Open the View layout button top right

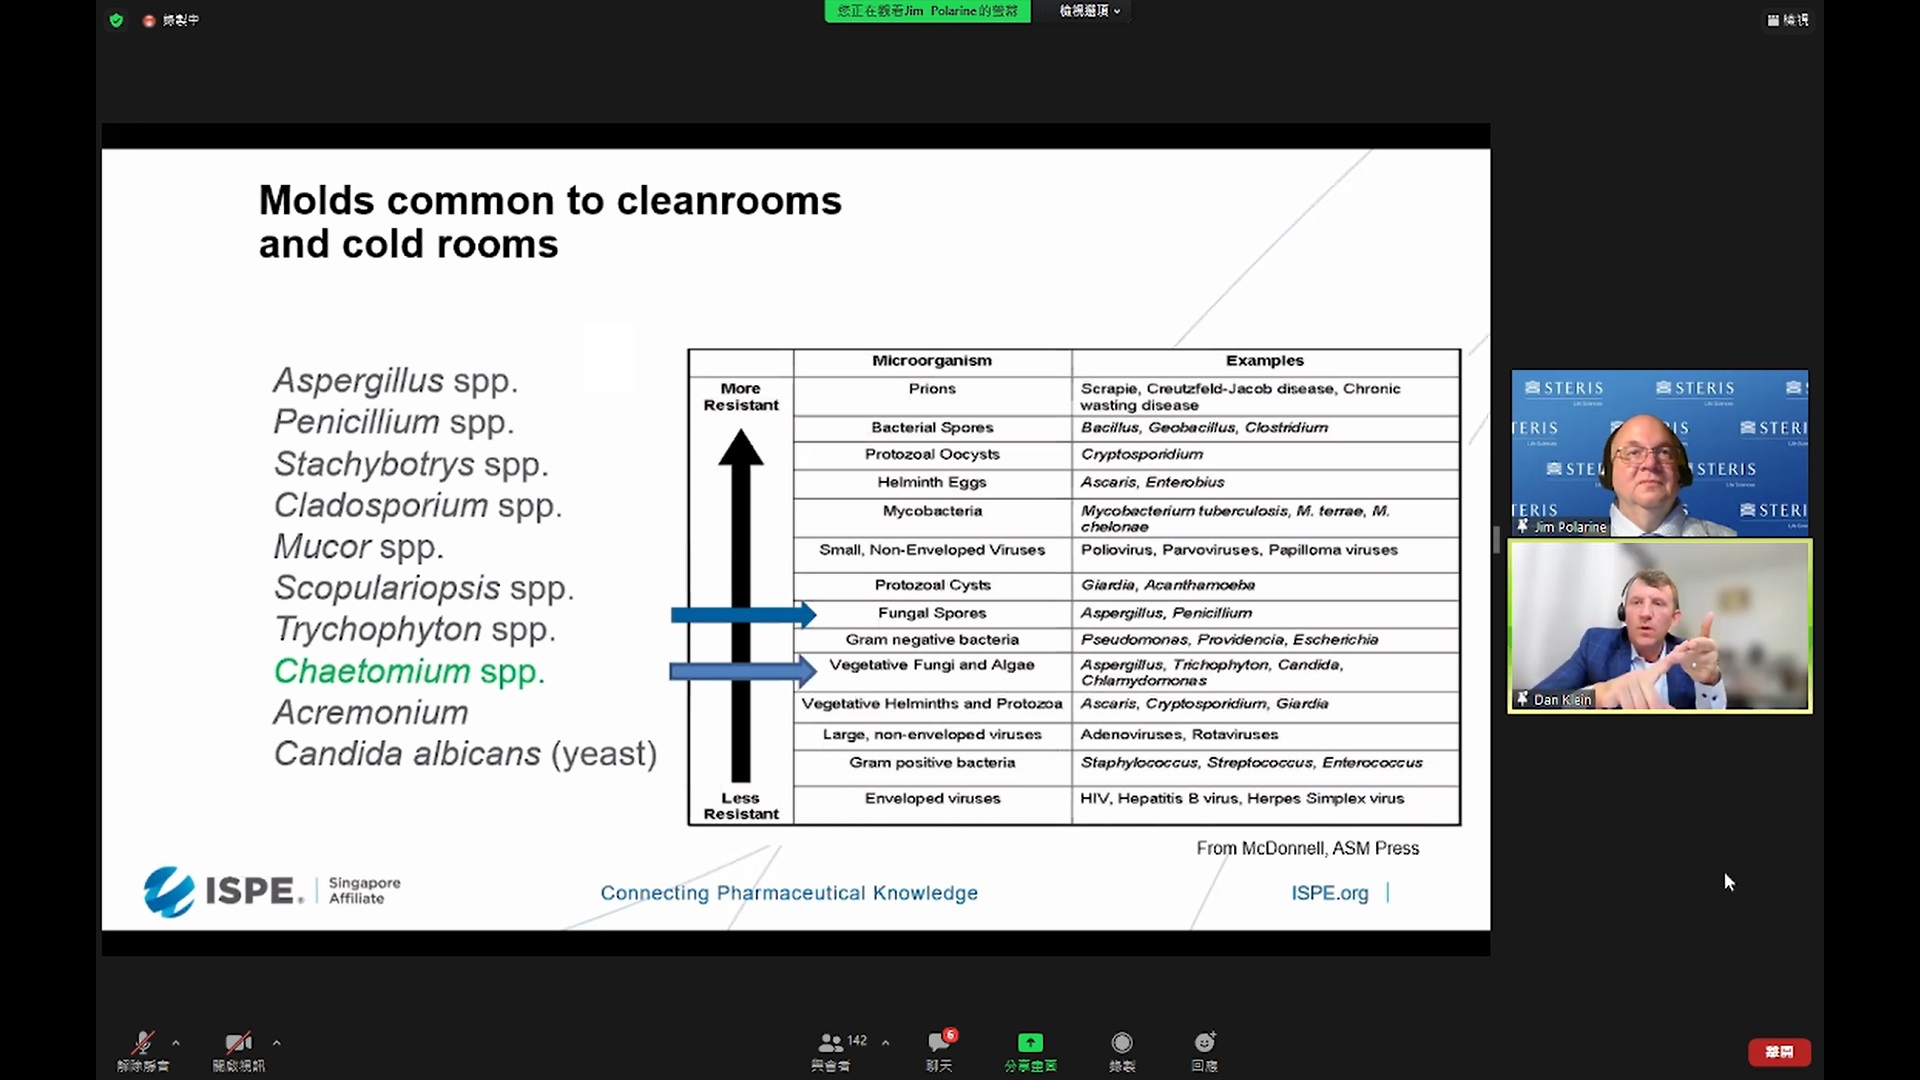[x=1788, y=20]
